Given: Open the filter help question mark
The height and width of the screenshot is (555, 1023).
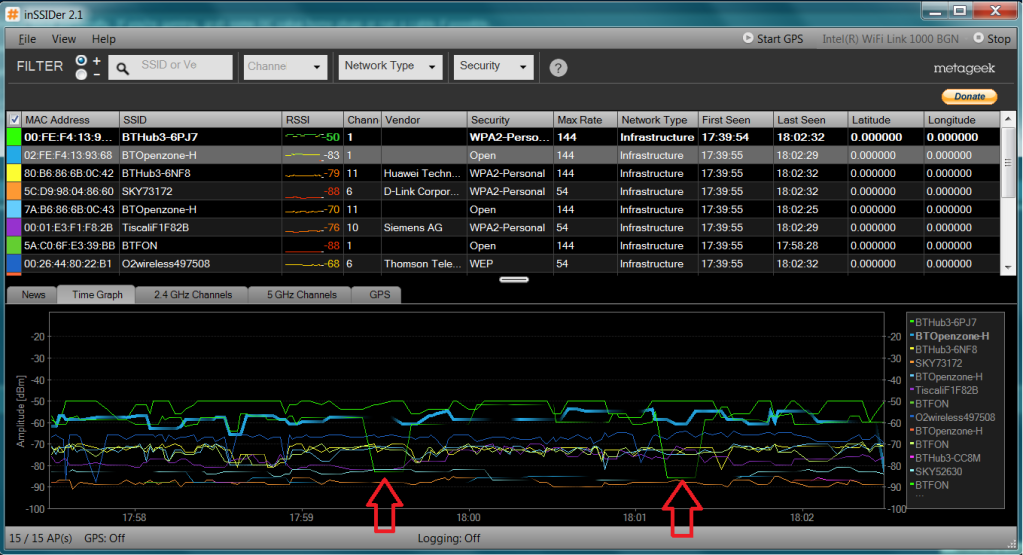Looking at the screenshot, I should (558, 68).
